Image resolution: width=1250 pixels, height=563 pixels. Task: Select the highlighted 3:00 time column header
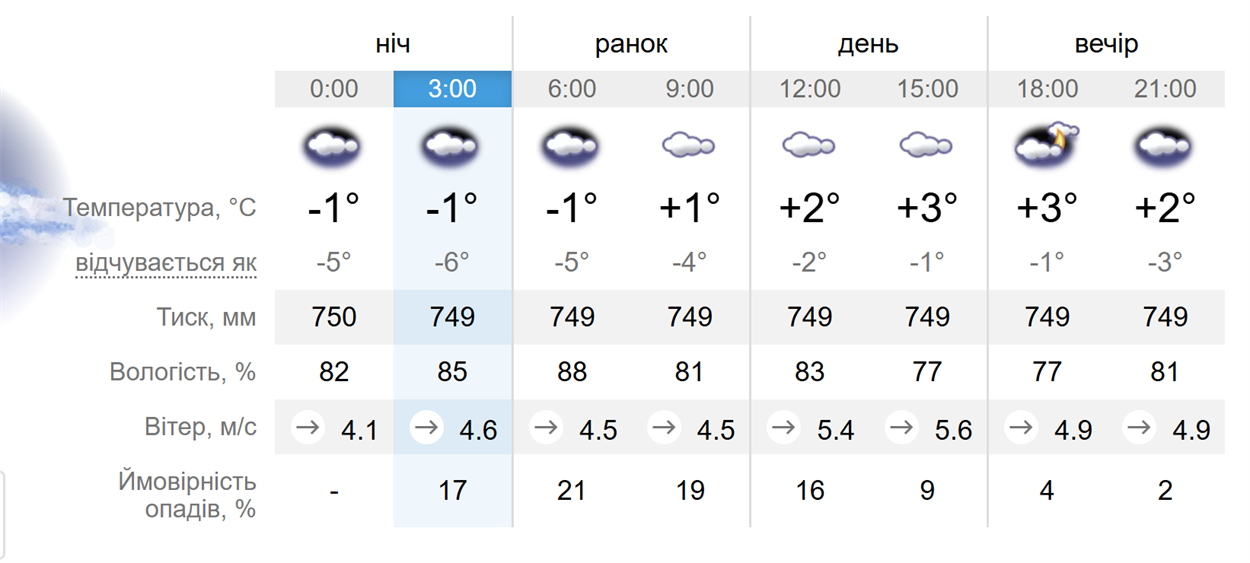point(453,89)
